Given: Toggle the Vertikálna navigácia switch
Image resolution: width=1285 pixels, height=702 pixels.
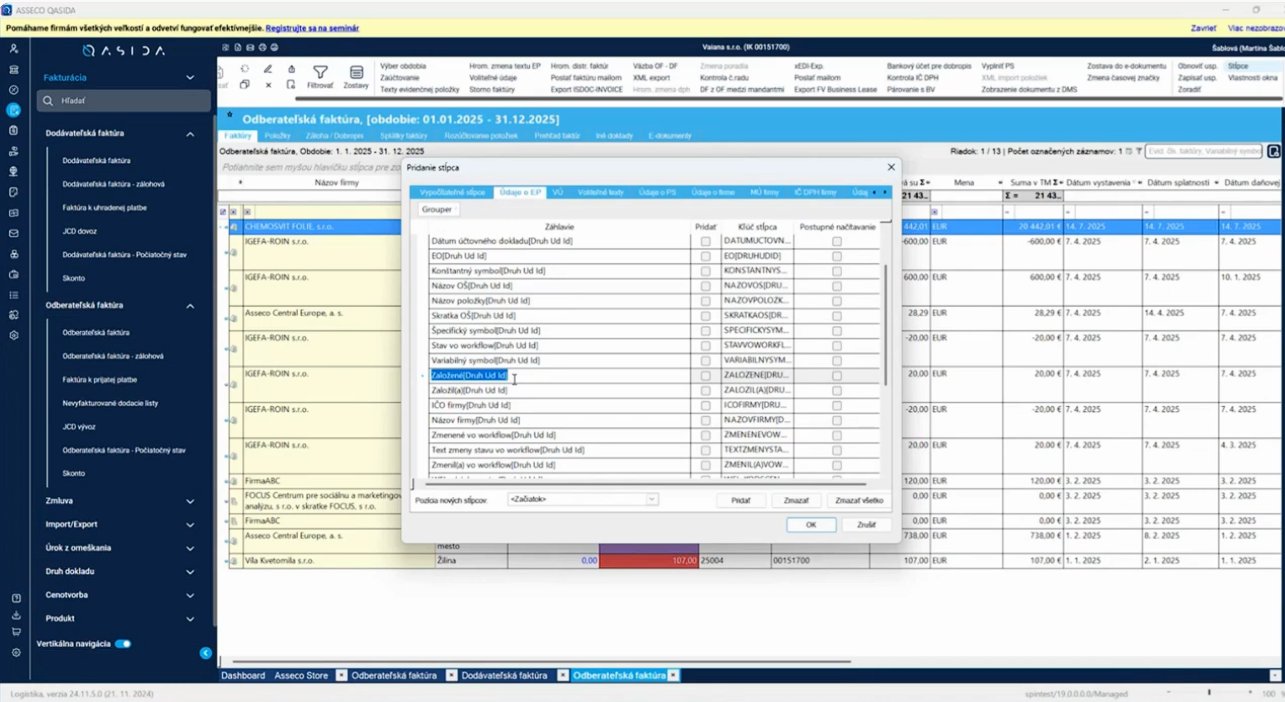Looking at the screenshot, I should (123, 644).
